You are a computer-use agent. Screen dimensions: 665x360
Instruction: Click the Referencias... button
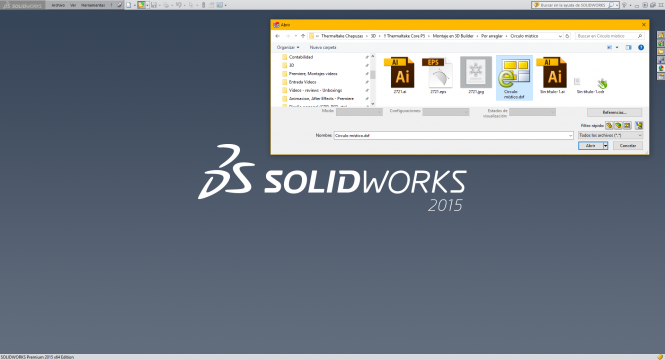pos(615,112)
